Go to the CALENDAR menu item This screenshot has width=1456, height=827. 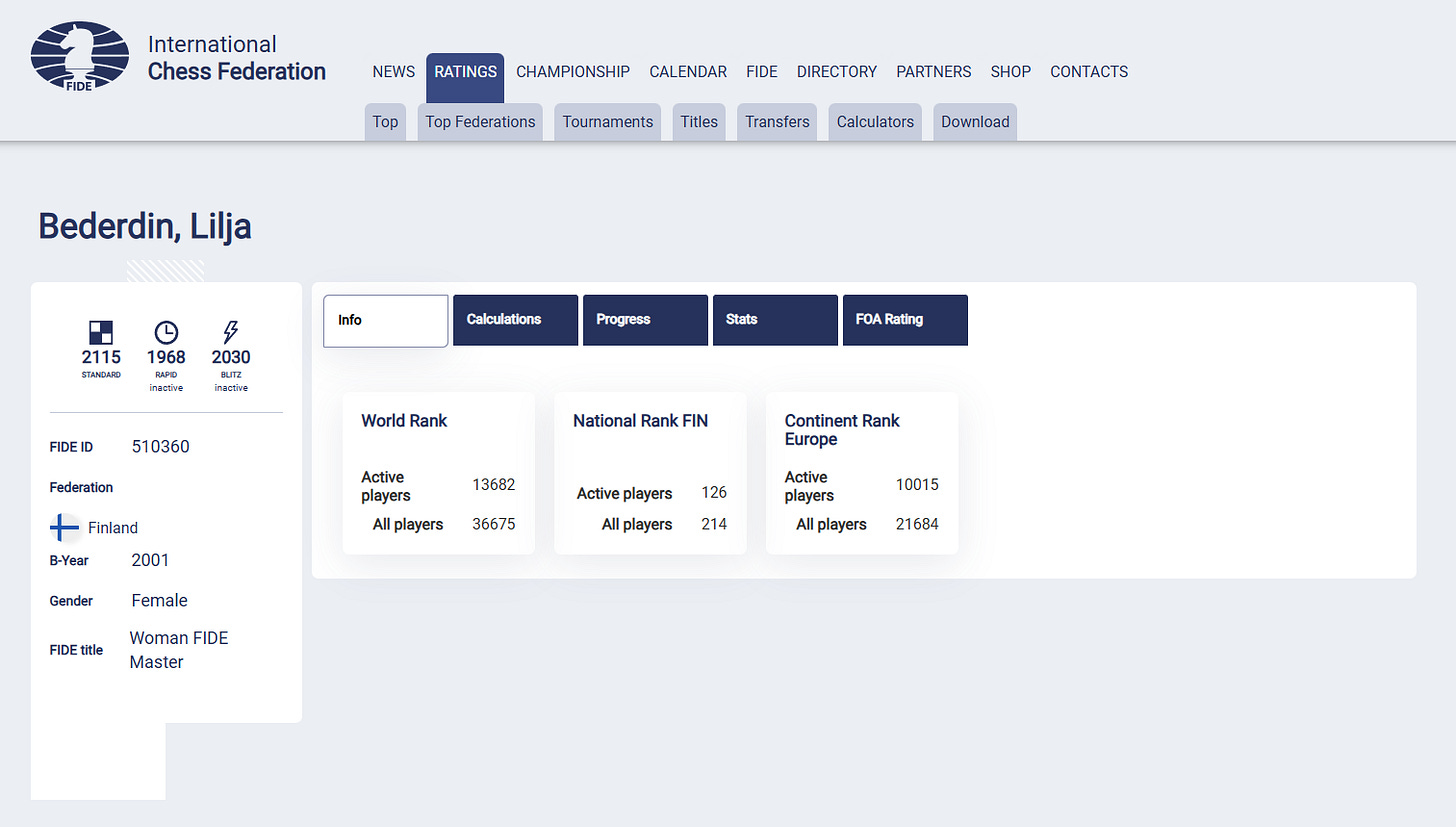point(688,72)
